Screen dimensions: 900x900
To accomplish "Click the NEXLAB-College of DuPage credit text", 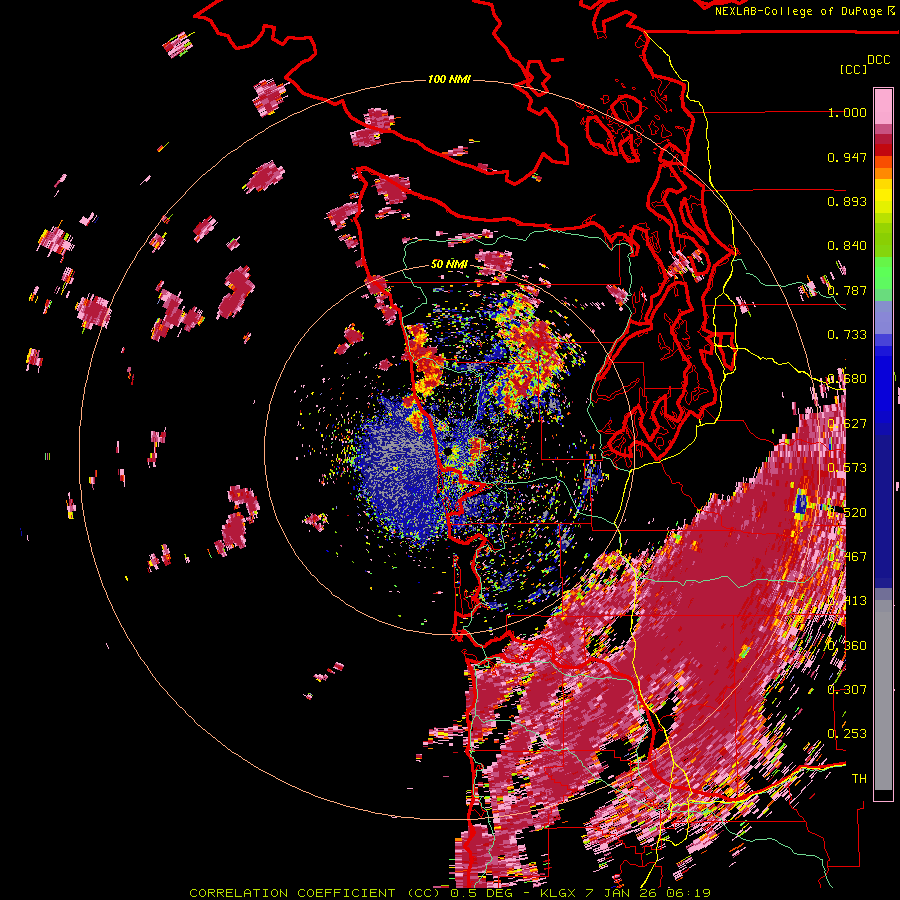I will pos(800,11).
